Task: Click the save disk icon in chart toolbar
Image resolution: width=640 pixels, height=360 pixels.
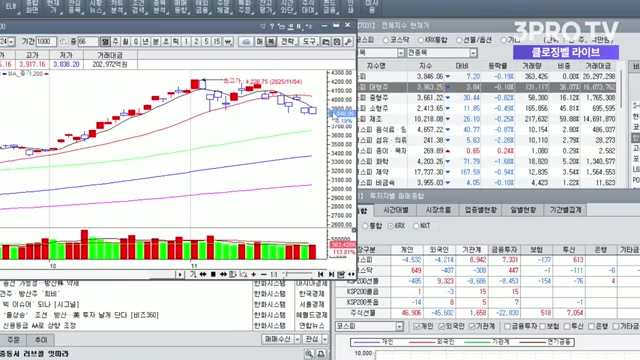Action: (337, 42)
